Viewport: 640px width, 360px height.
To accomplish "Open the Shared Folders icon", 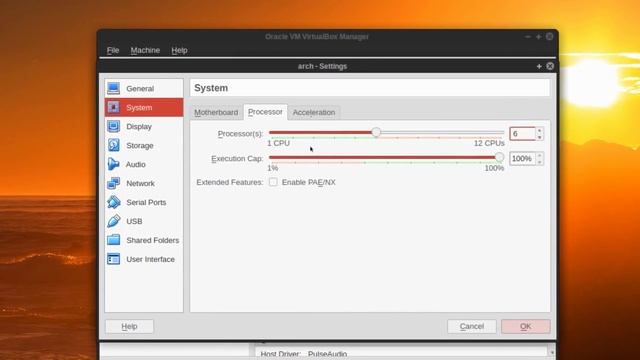I will click(113, 240).
